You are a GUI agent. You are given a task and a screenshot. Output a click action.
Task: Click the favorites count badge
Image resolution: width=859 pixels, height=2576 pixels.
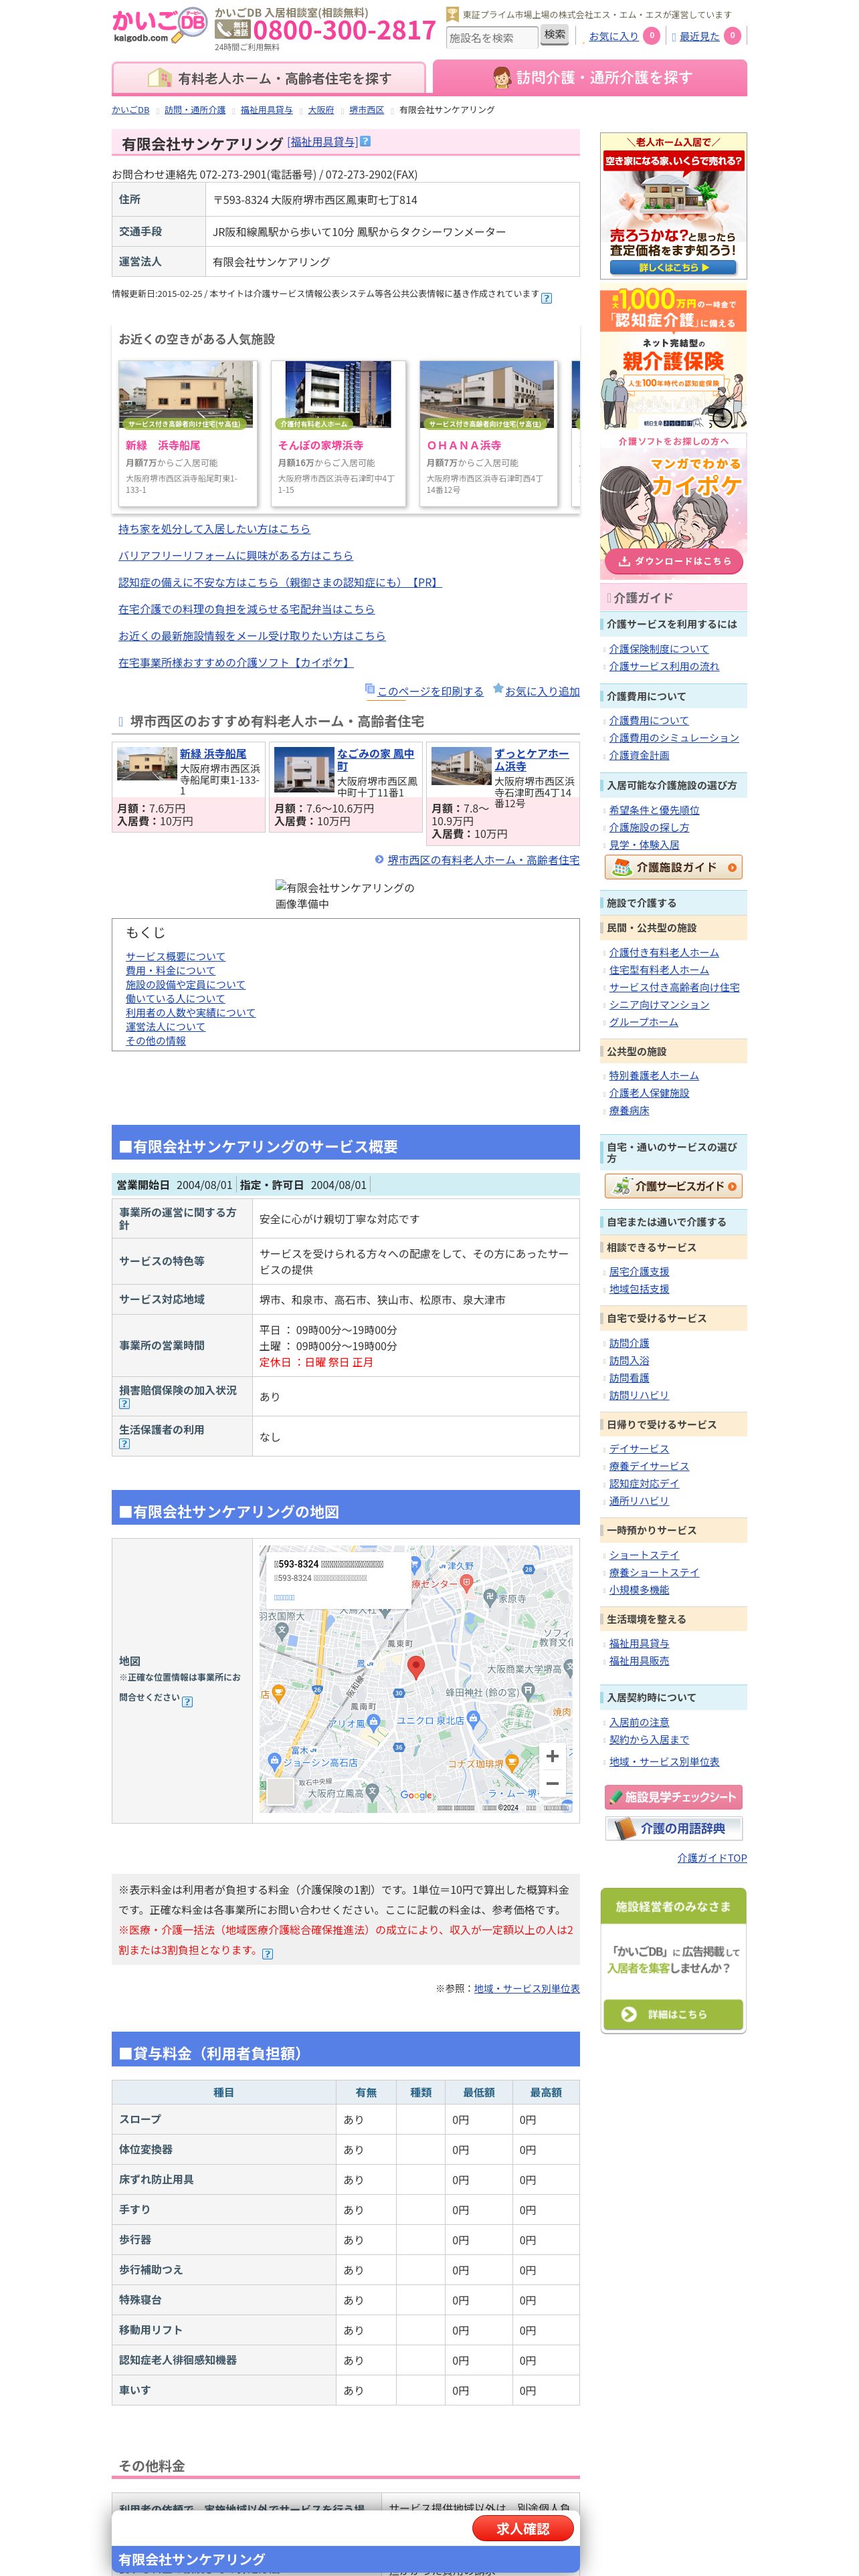pos(651,36)
